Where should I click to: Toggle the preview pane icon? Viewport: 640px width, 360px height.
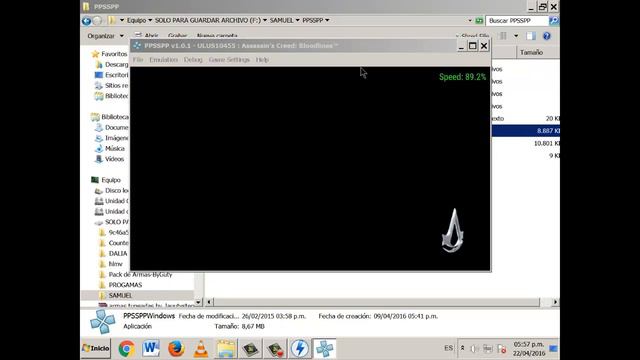pyautogui.click(x=531, y=36)
